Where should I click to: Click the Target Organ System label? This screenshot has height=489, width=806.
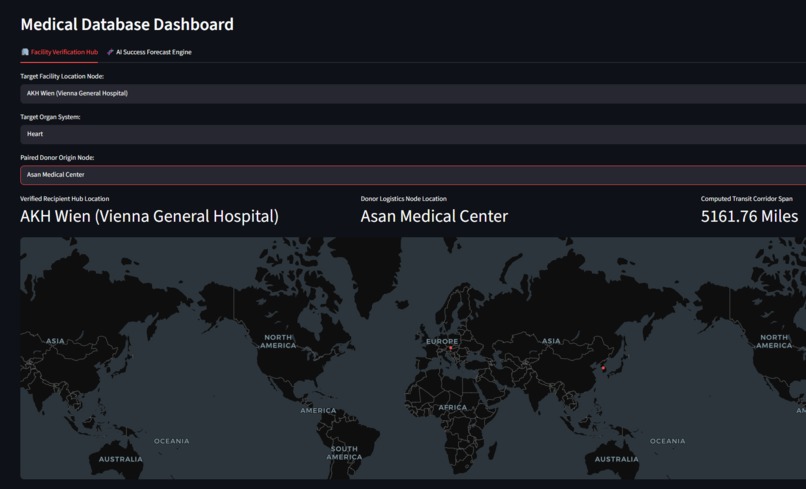50,117
